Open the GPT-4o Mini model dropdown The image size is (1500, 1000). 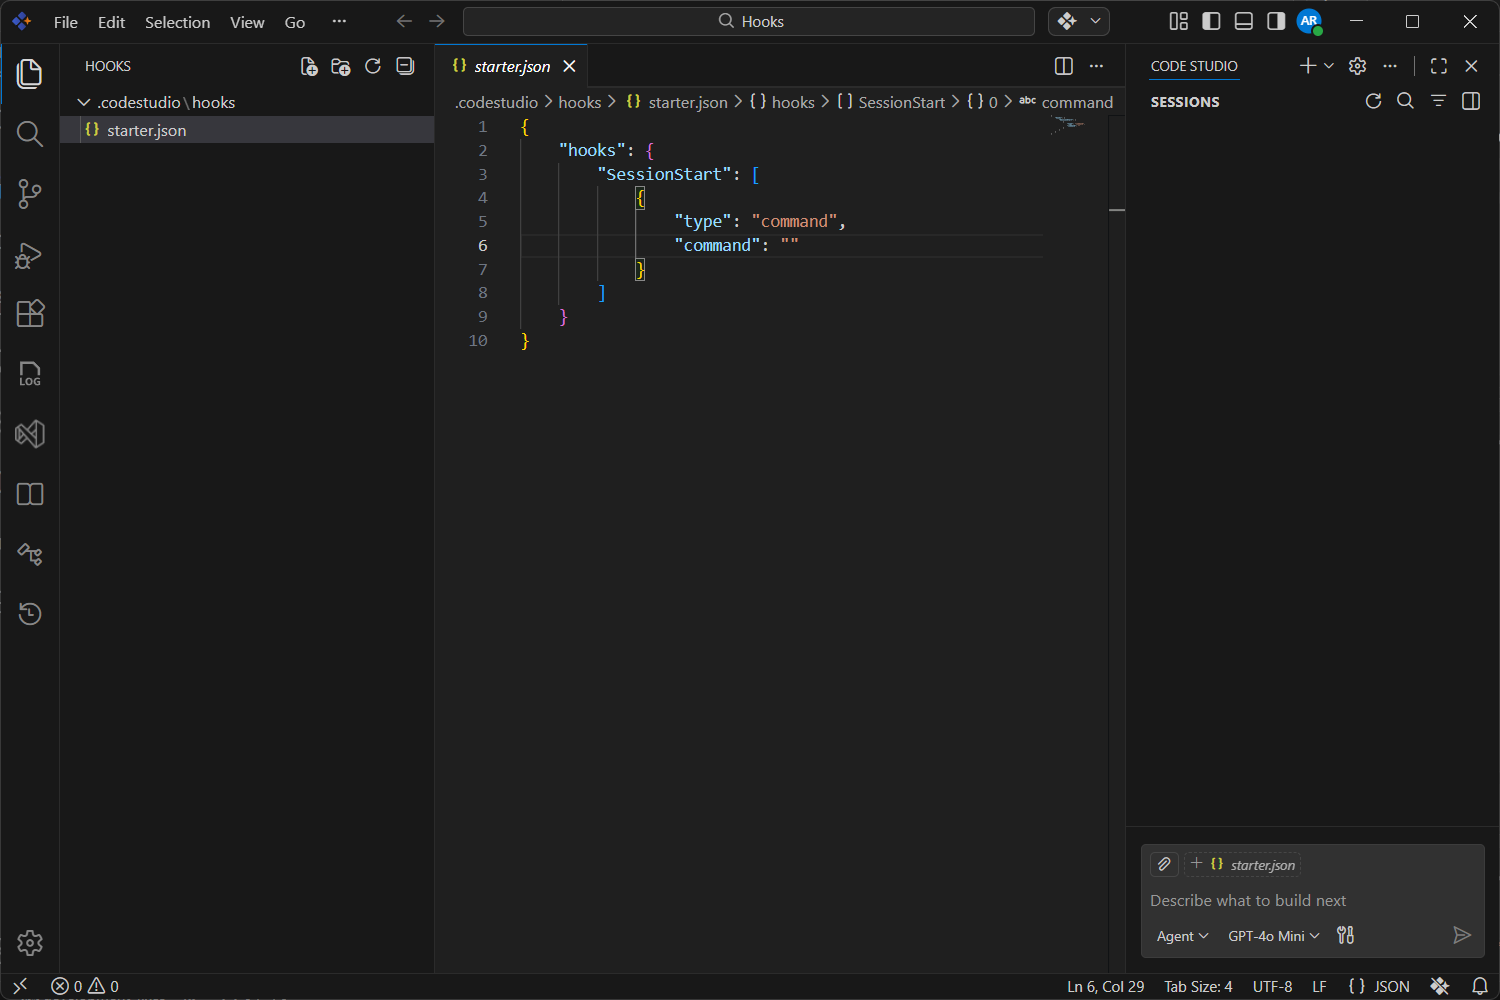[x=1272, y=936]
